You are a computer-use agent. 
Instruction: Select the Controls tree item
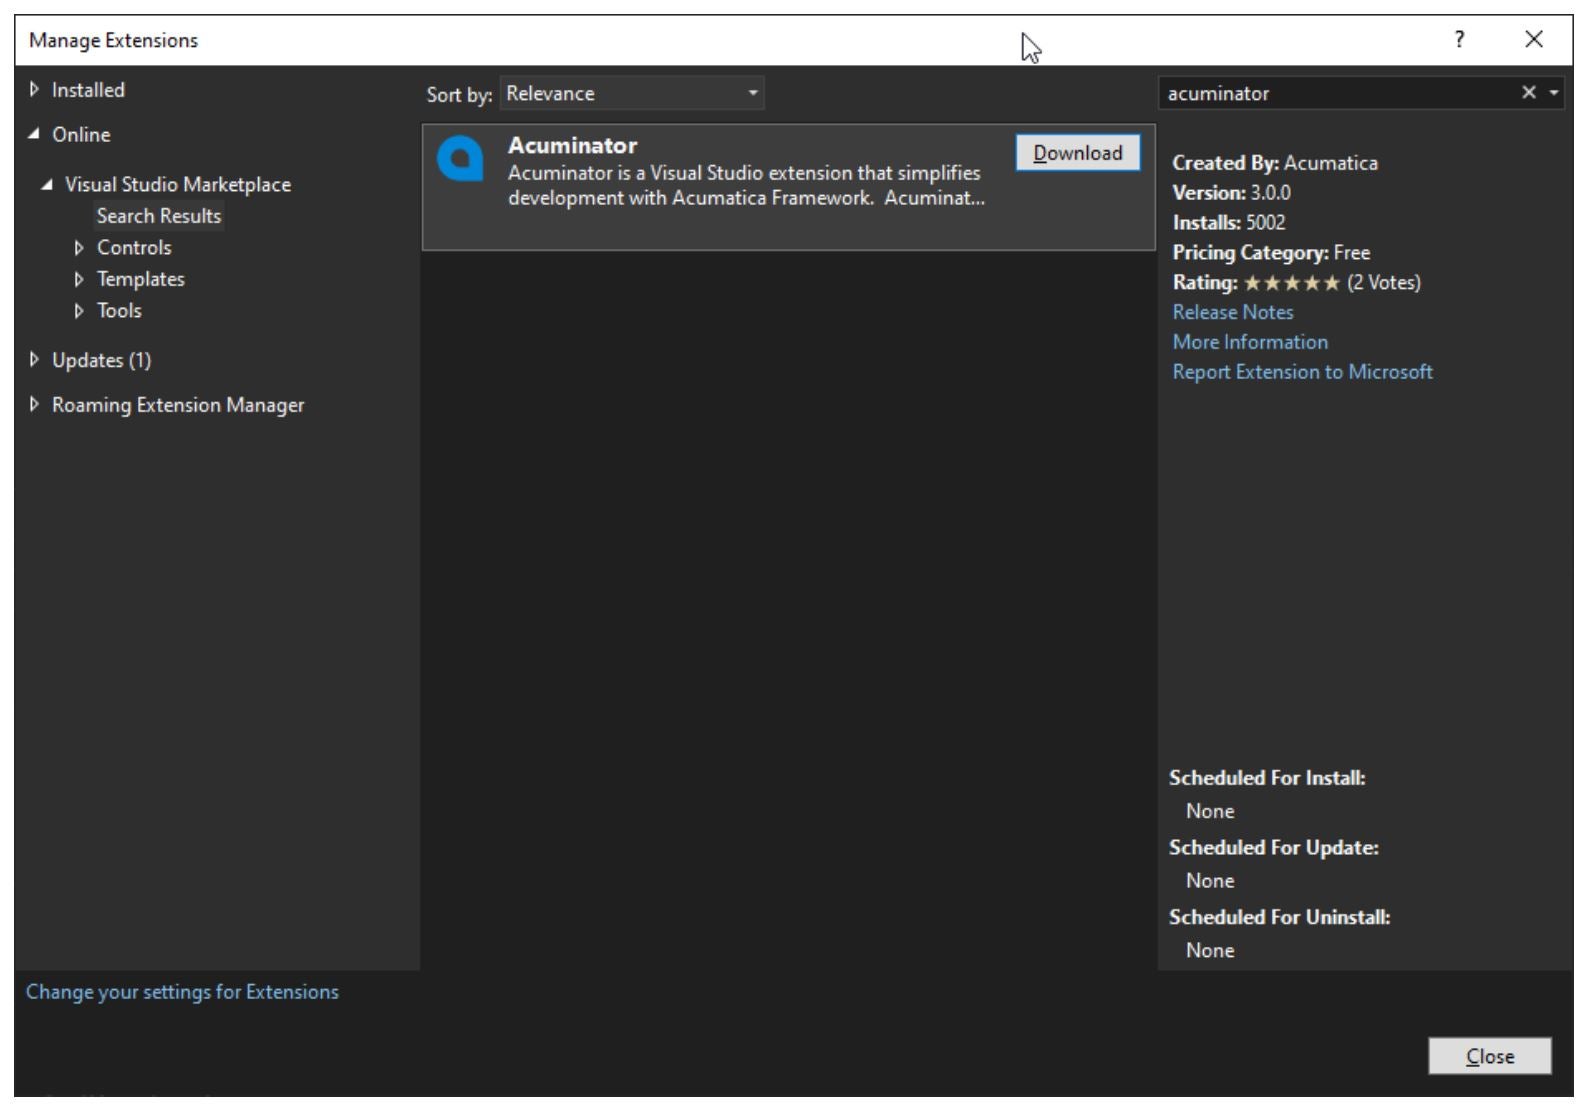[134, 248]
